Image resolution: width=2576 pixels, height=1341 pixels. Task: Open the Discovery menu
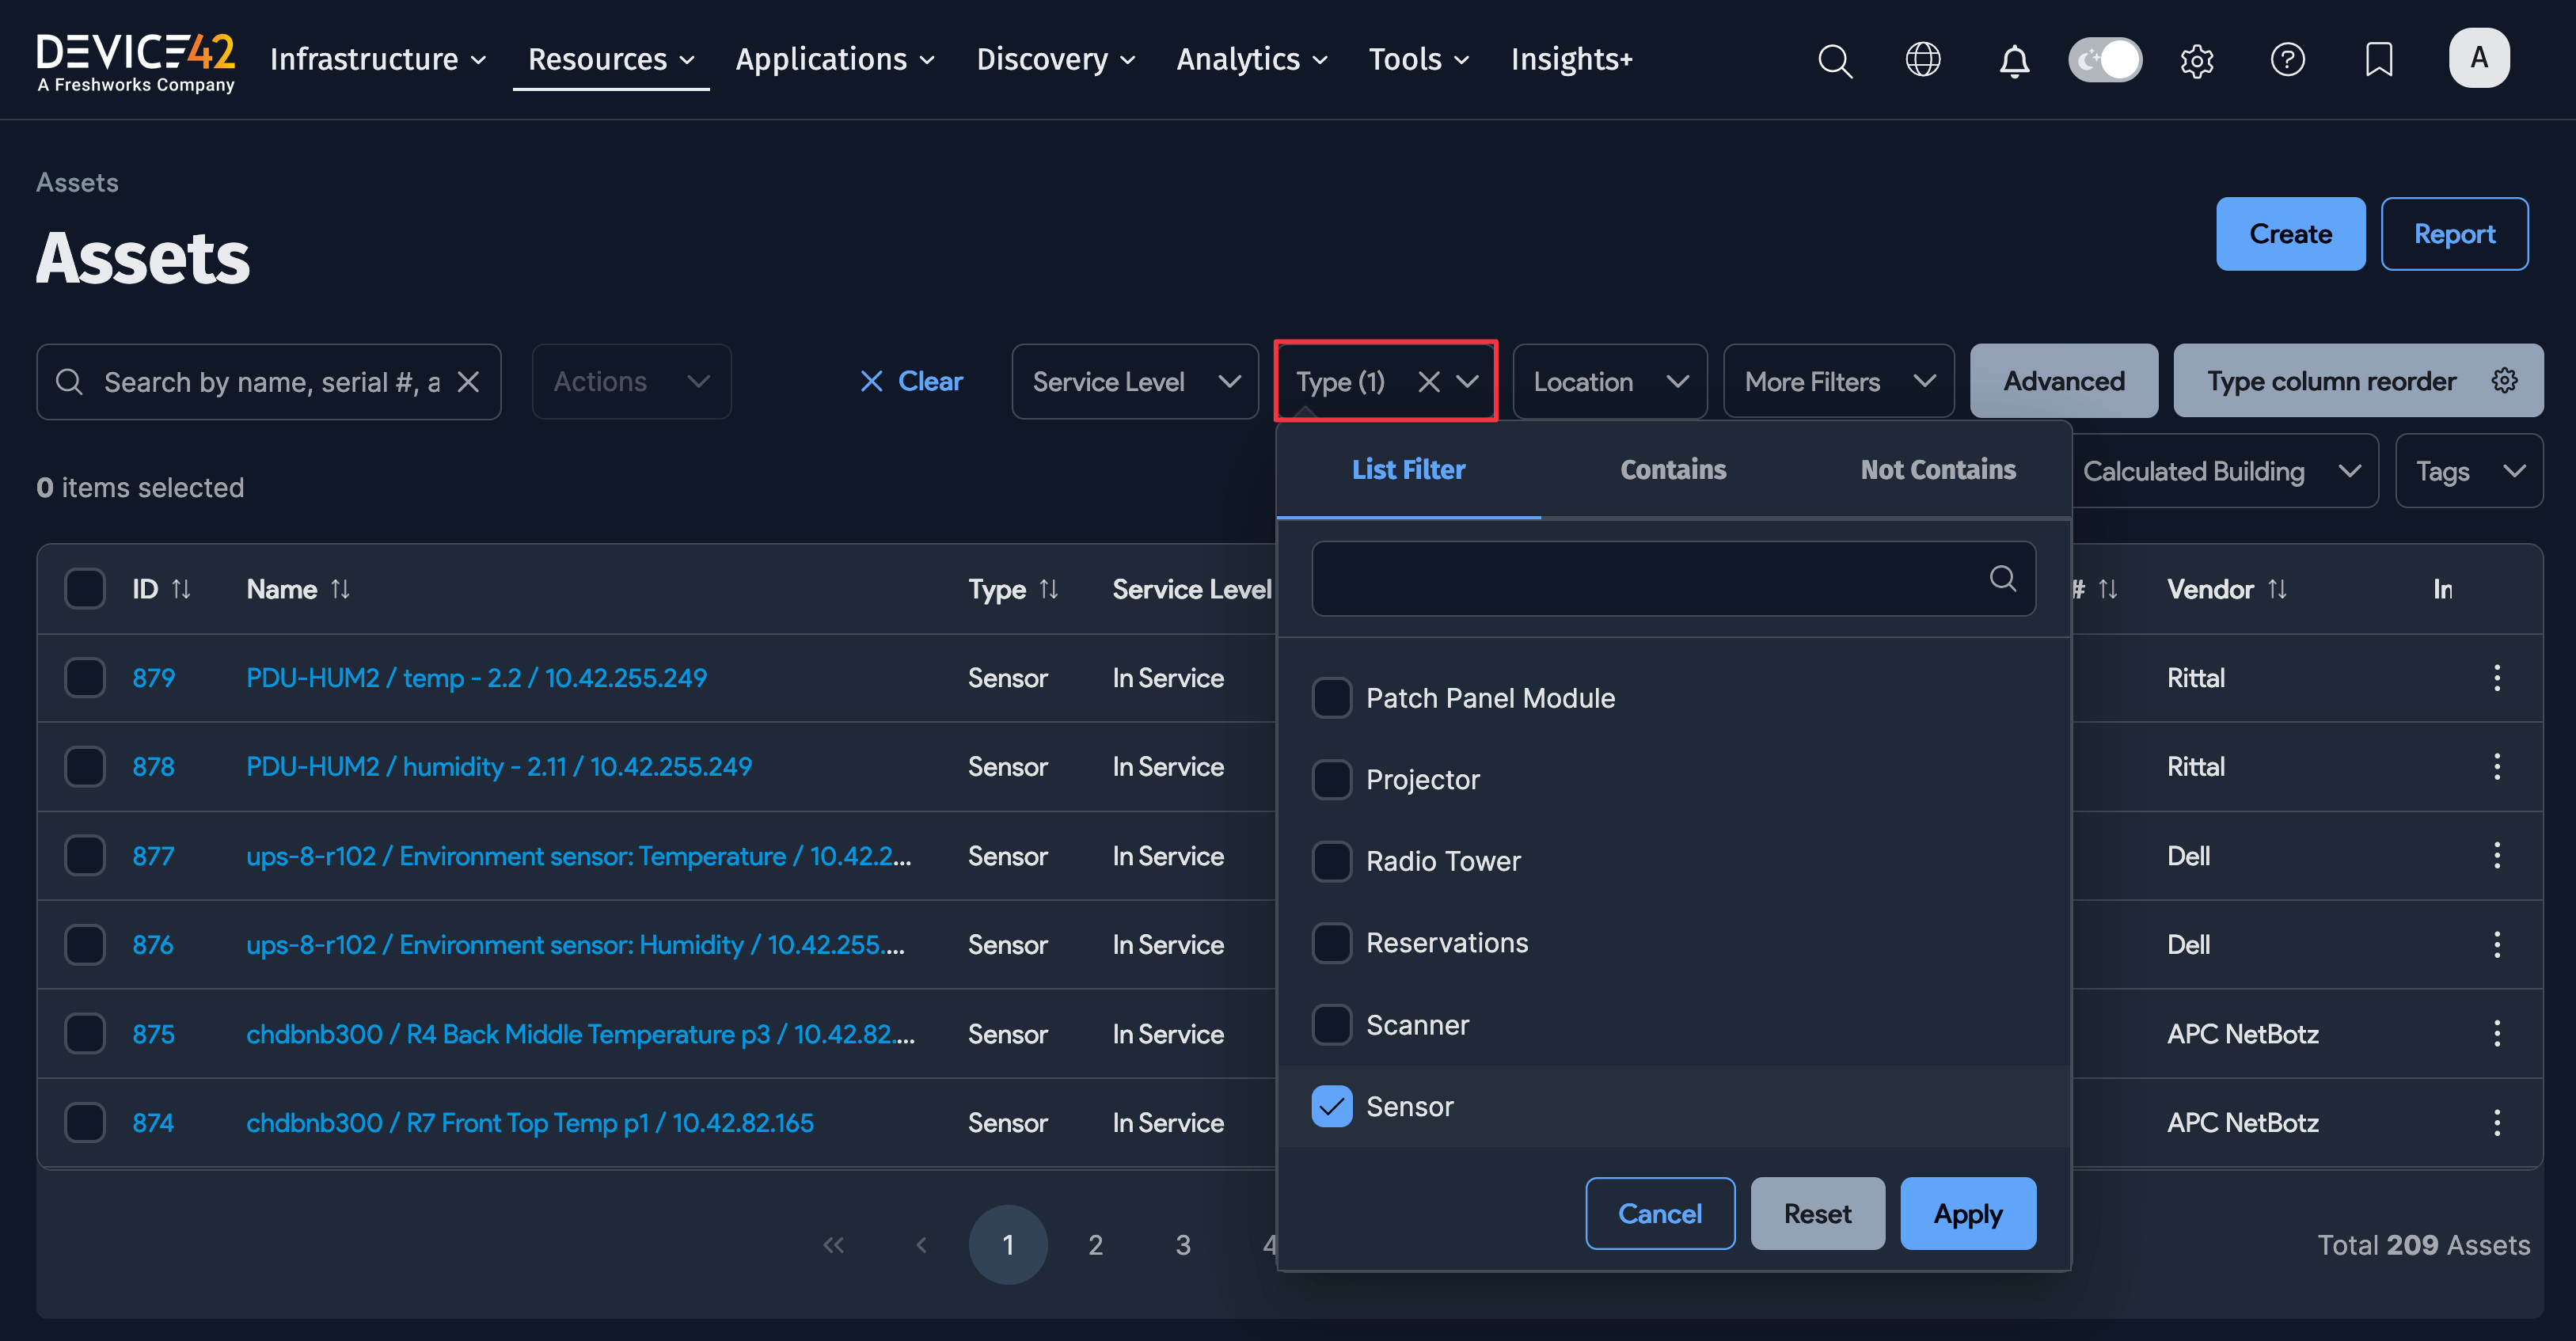click(1055, 60)
